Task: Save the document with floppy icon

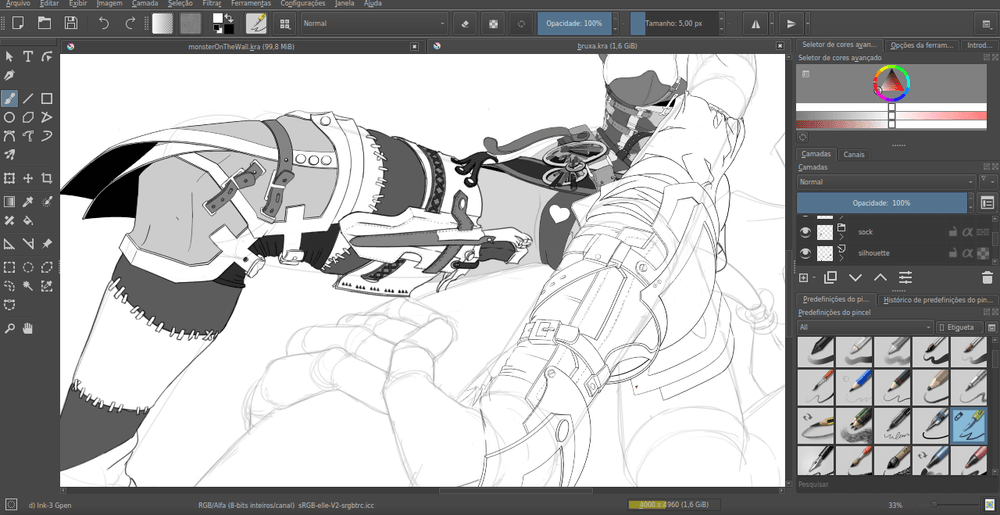Action: 70,22
